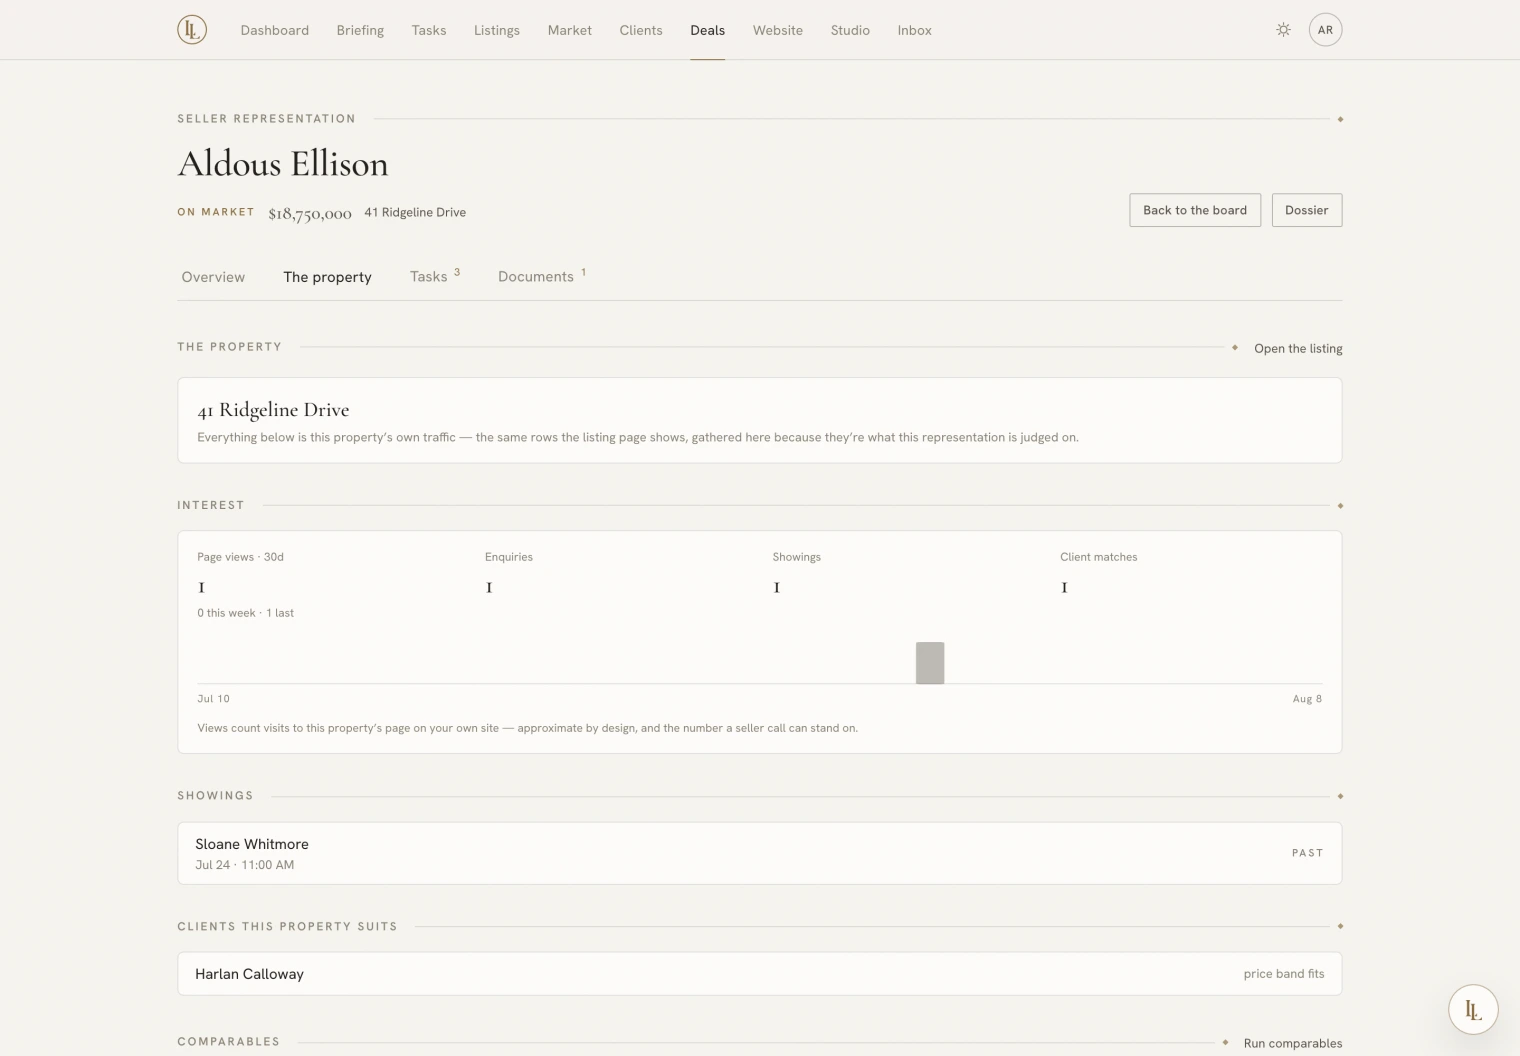Select The property tab
The width and height of the screenshot is (1520, 1056).
click(327, 277)
